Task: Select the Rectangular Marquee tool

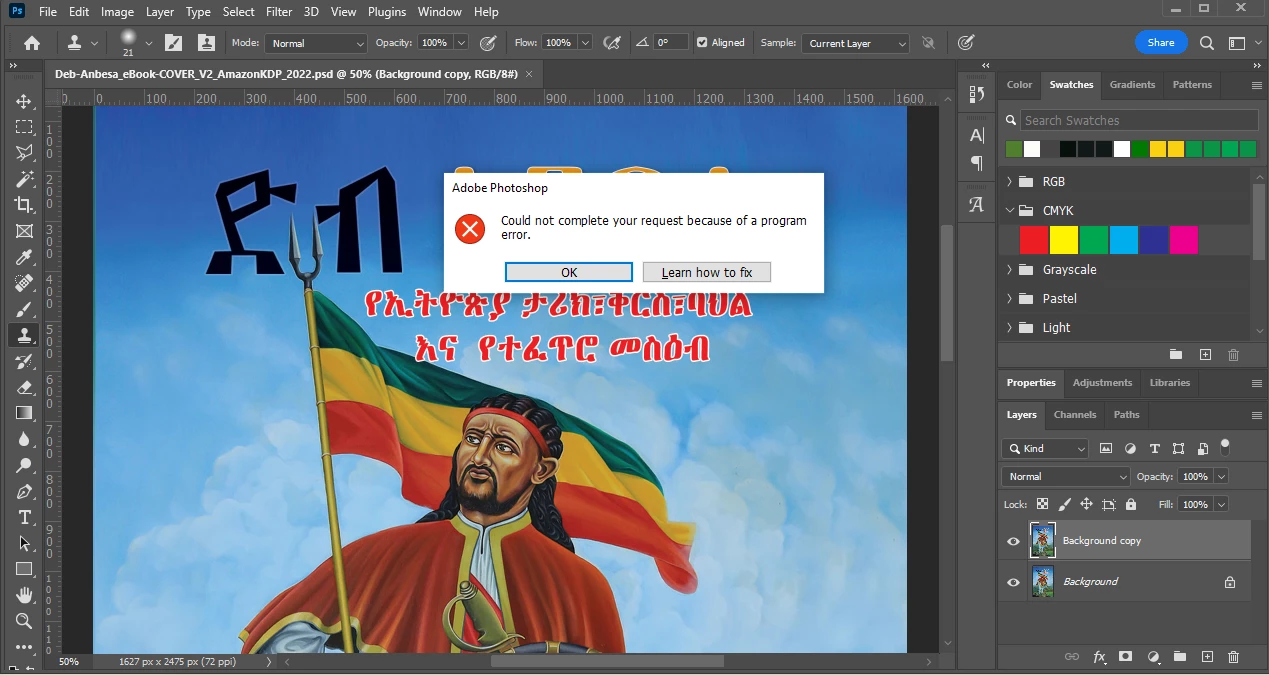Action: [x=24, y=127]
